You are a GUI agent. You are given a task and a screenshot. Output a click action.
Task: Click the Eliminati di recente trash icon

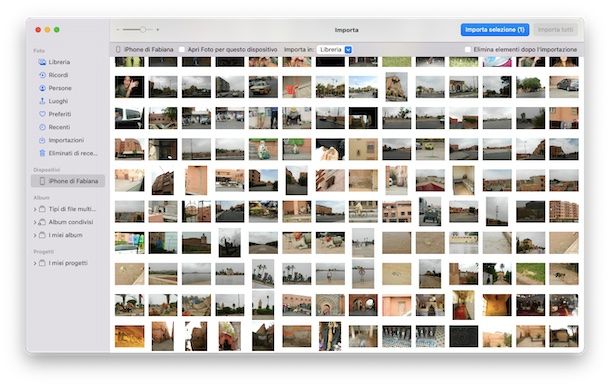pyautogui.click(x=42, y=153)
